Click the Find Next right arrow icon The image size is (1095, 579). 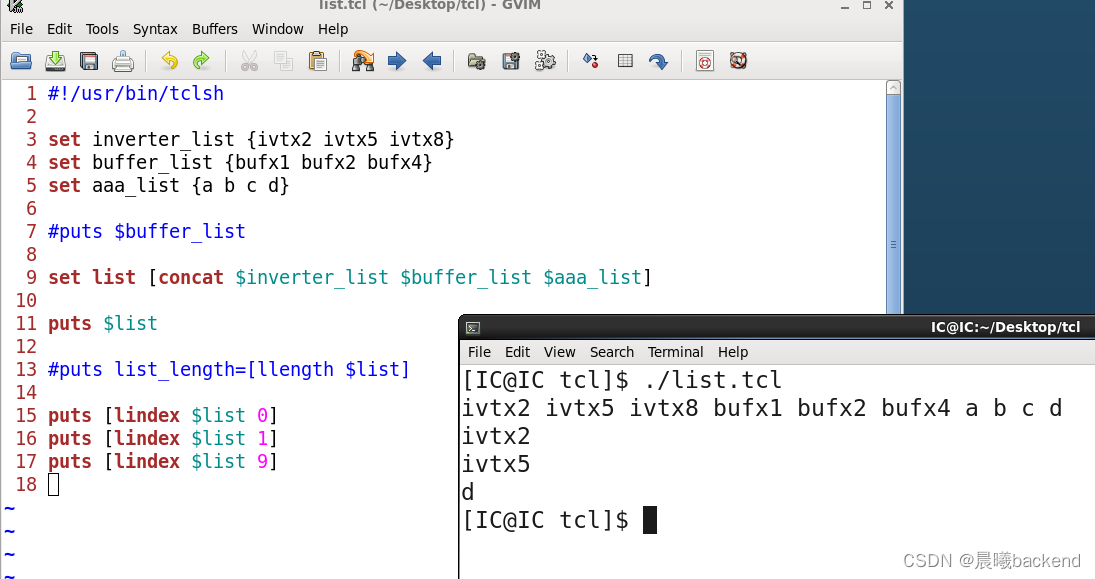397,61
